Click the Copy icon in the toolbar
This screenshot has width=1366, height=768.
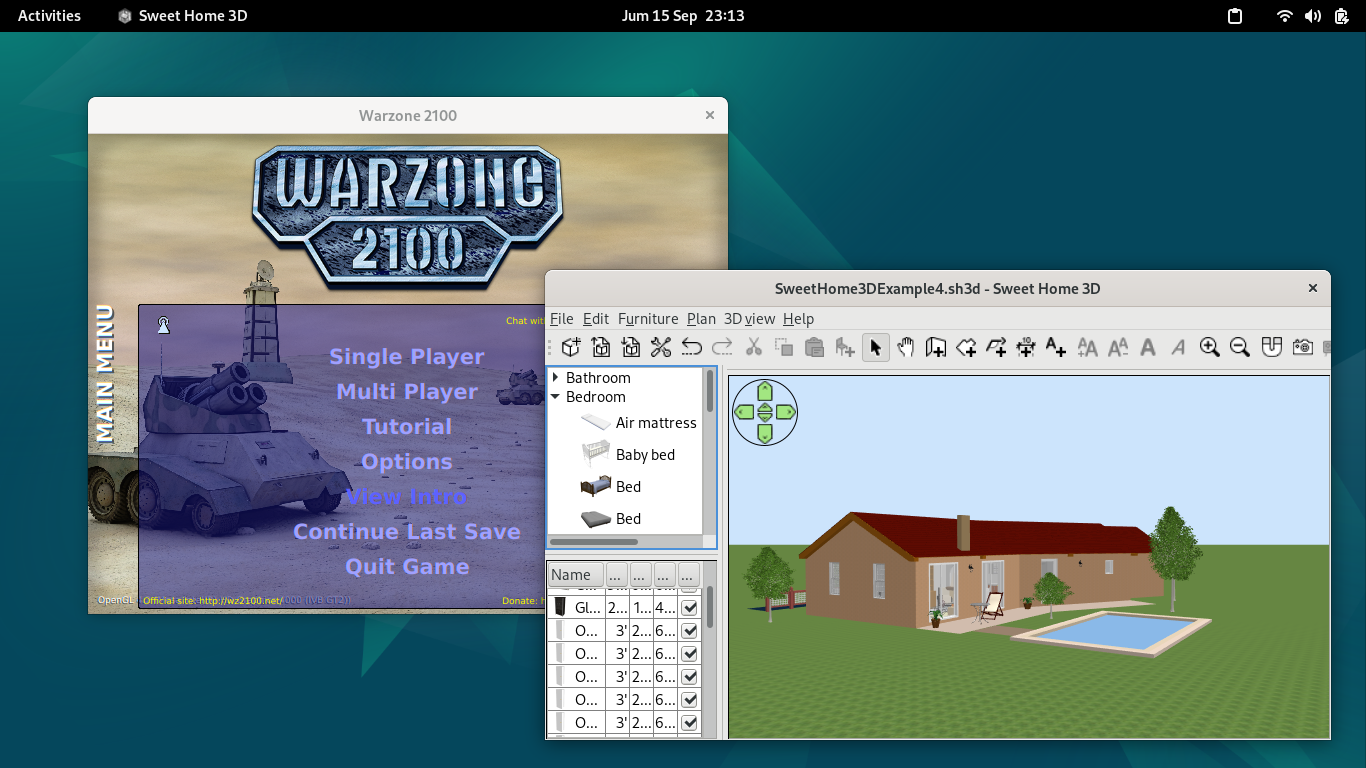pos(784,347)
